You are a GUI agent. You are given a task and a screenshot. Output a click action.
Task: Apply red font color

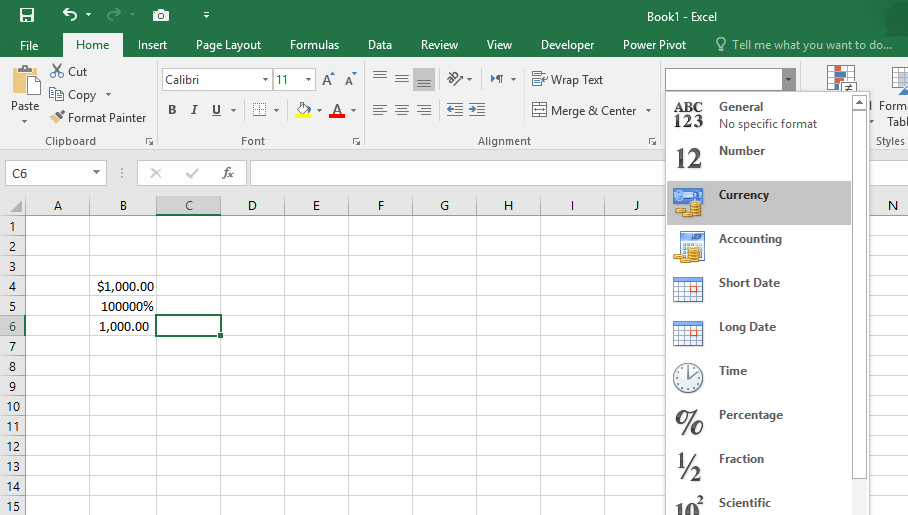point(337,110)
